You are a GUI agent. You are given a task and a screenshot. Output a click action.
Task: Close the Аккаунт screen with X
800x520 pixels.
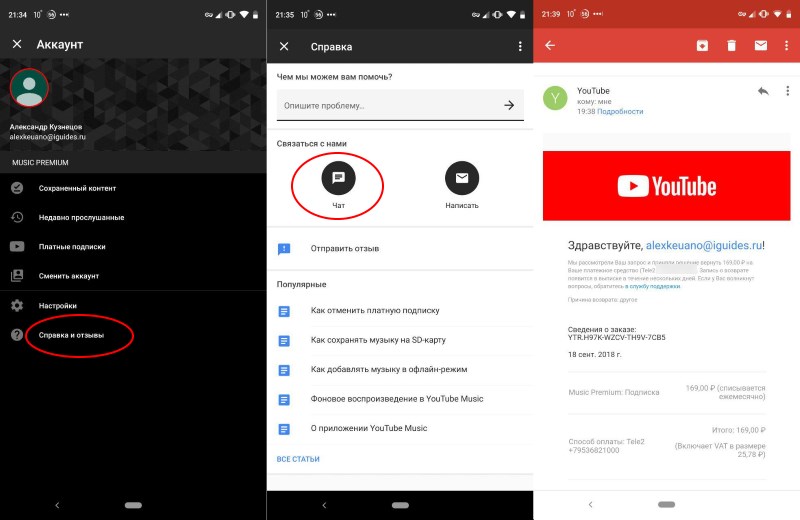[17, 44]
